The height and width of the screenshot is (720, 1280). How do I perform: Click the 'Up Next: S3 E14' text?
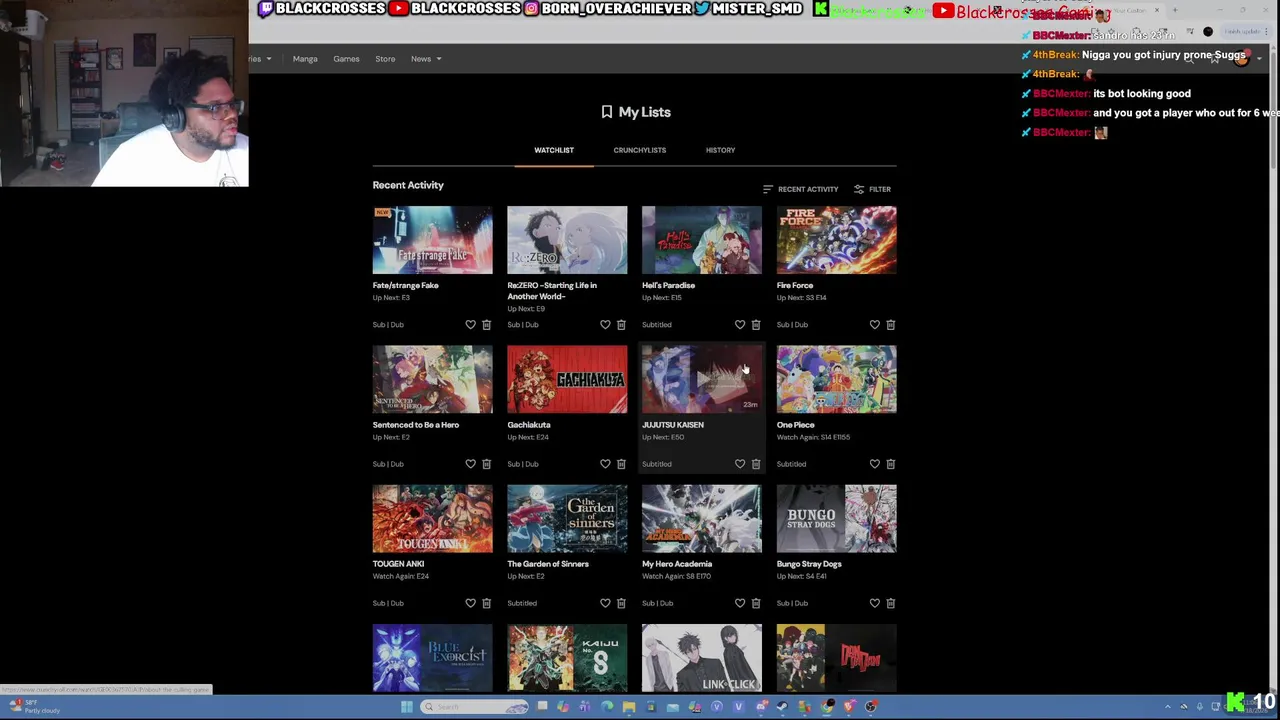[x=802, y=298]
